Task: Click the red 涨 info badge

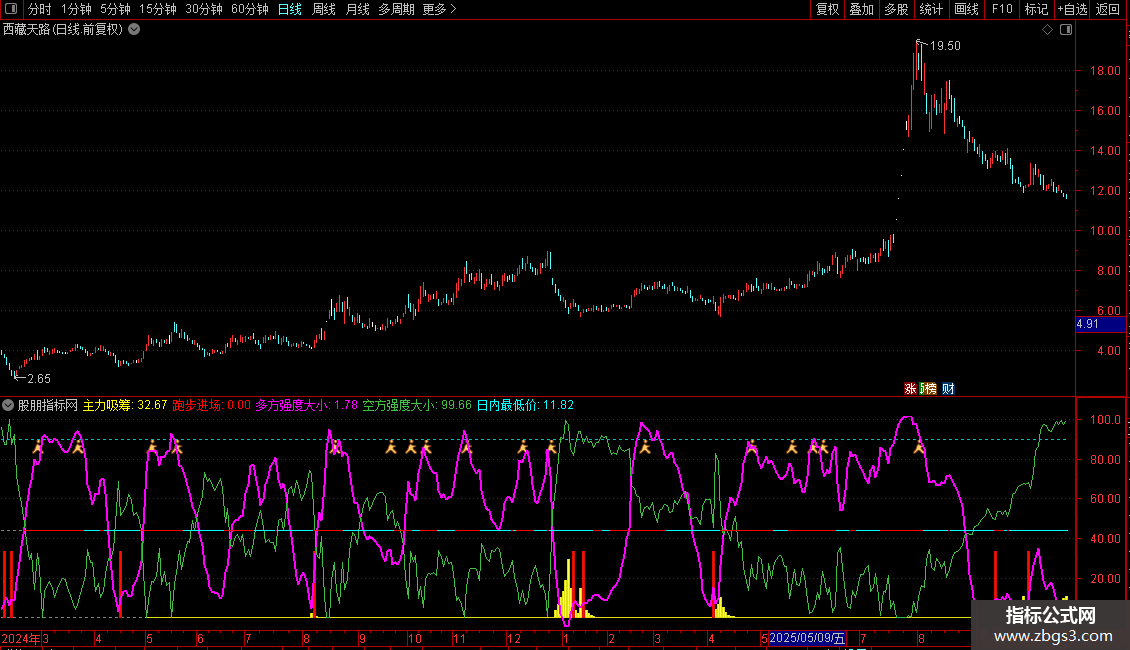Action: tap(910, 389)
